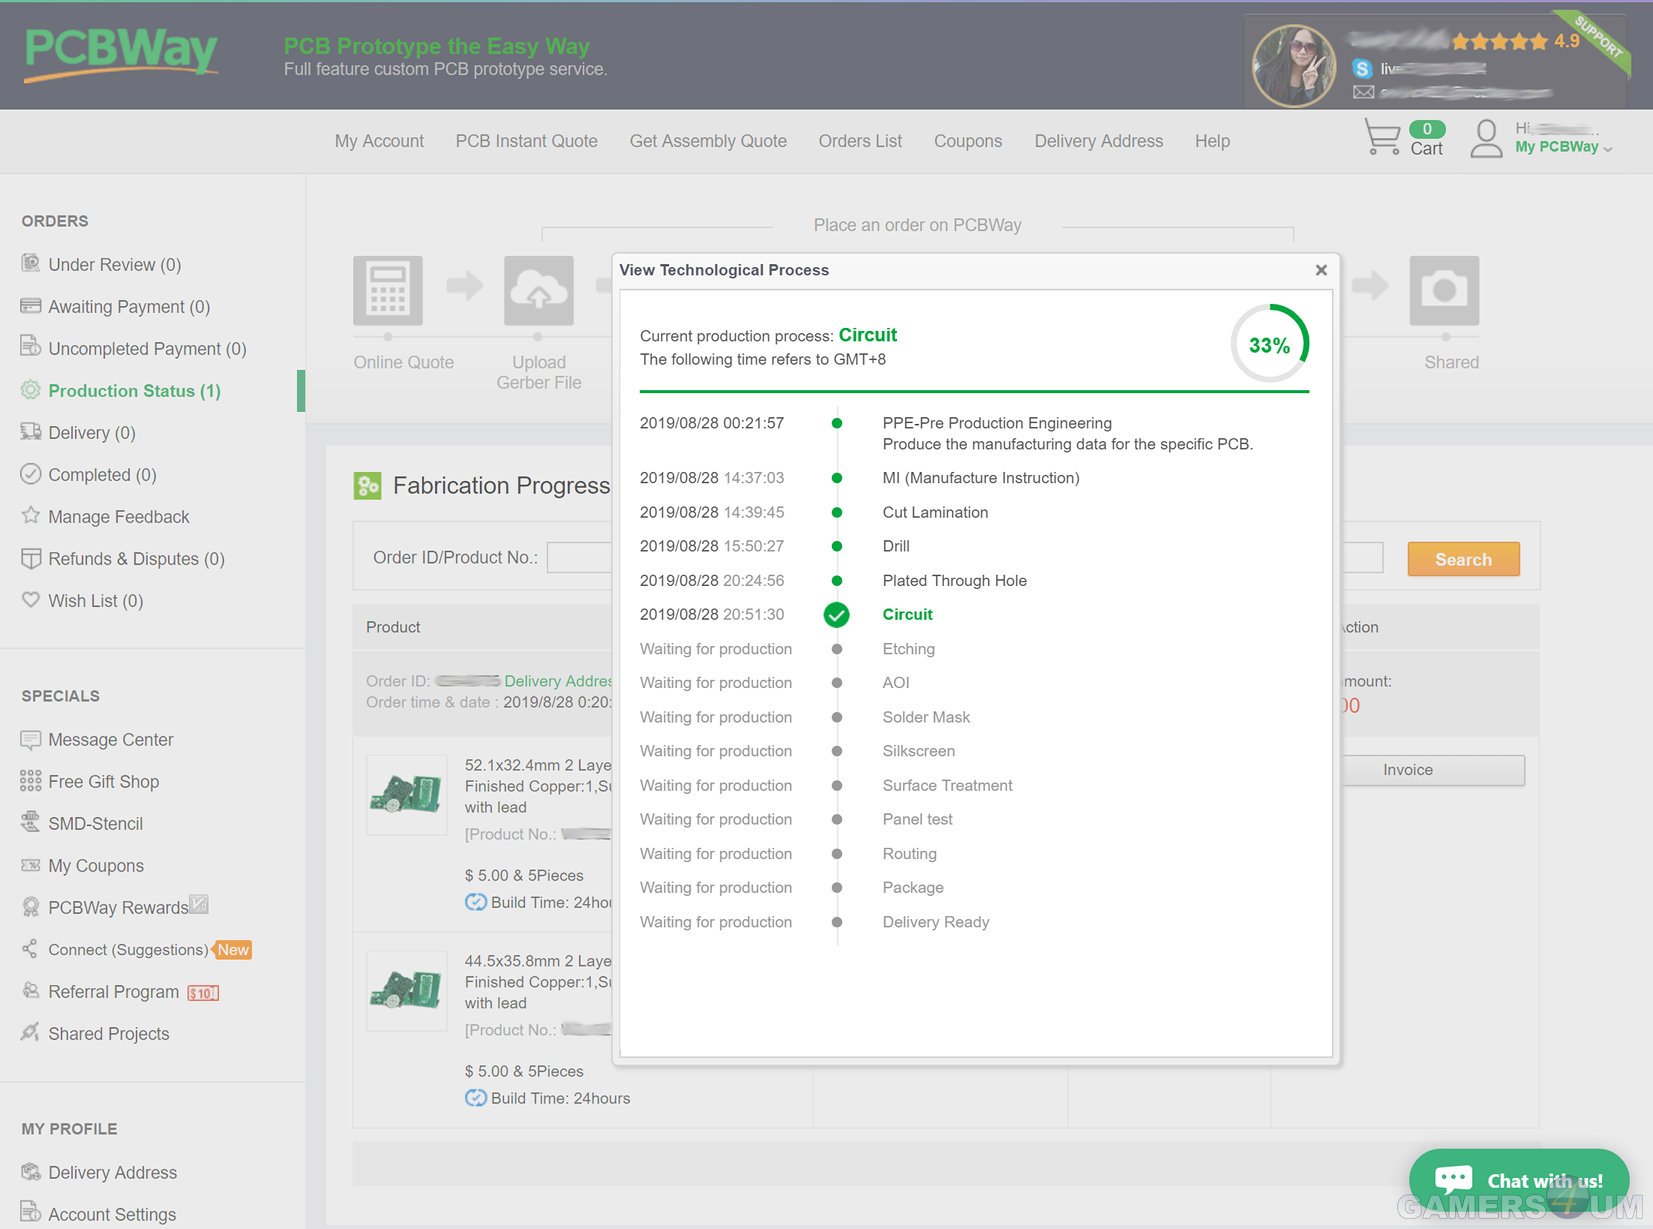Screen dimensions: 1653x1229
Task: Click the Surface Treatment step text
Action: click(x=948, y=786)
